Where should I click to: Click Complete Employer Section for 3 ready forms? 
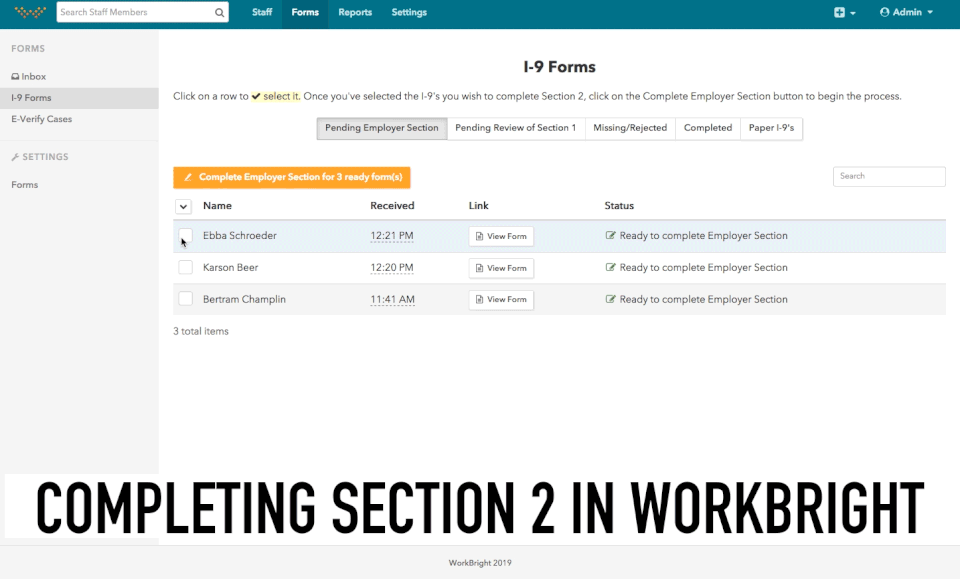291,177
